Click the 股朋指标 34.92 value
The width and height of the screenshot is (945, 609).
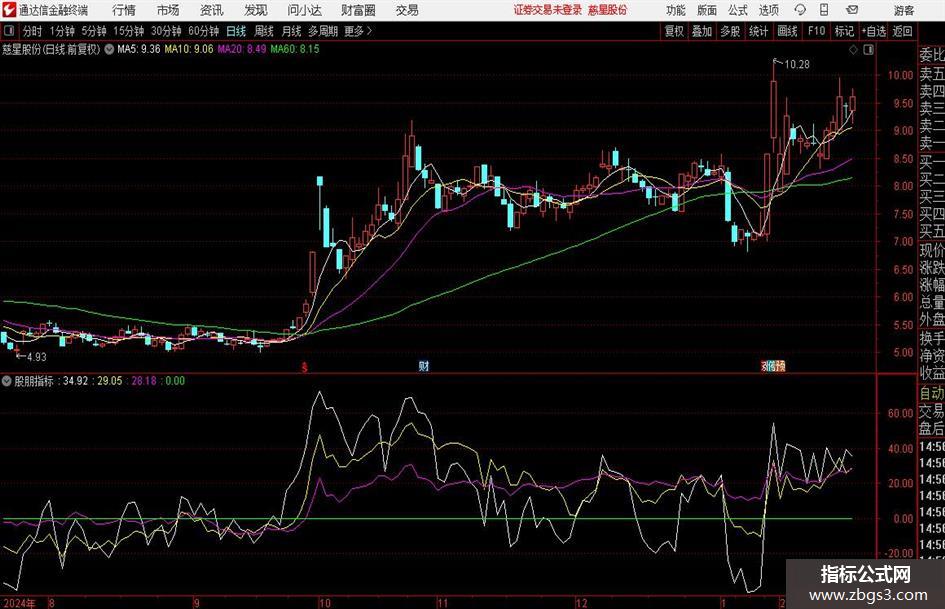coord(76,381)
